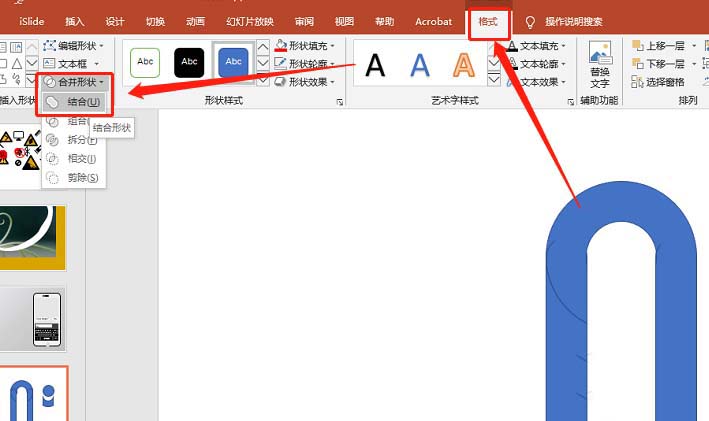Screen dimensions: 709x421
Task: Apply the blue Abc shape style
Action: (x=233, y=62)
